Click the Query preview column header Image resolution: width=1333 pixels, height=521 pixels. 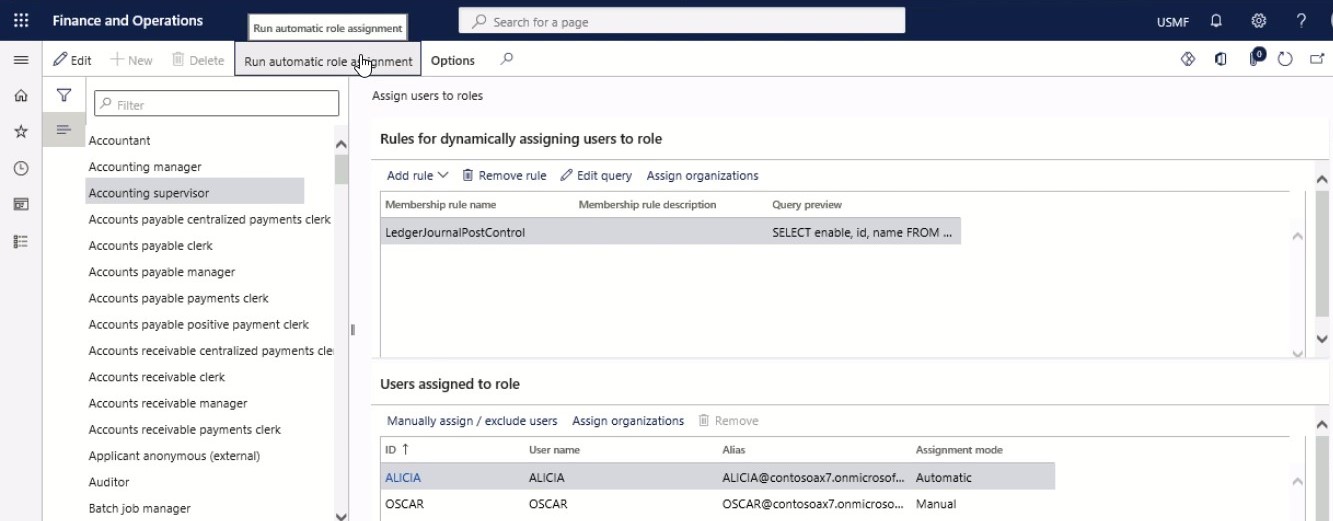coord(807,205)
